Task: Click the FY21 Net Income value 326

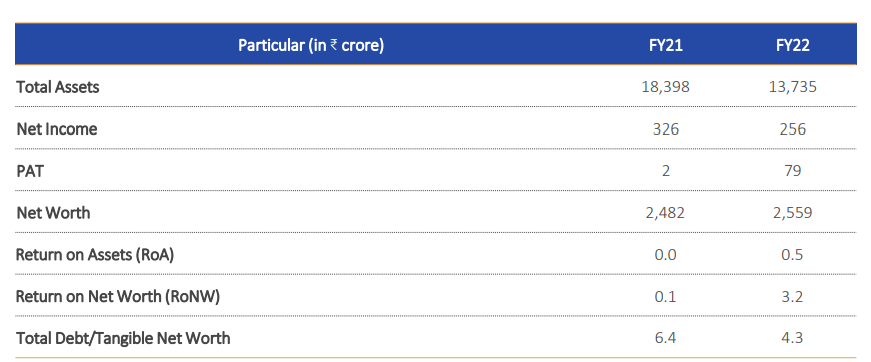Action: pos(665,129)
